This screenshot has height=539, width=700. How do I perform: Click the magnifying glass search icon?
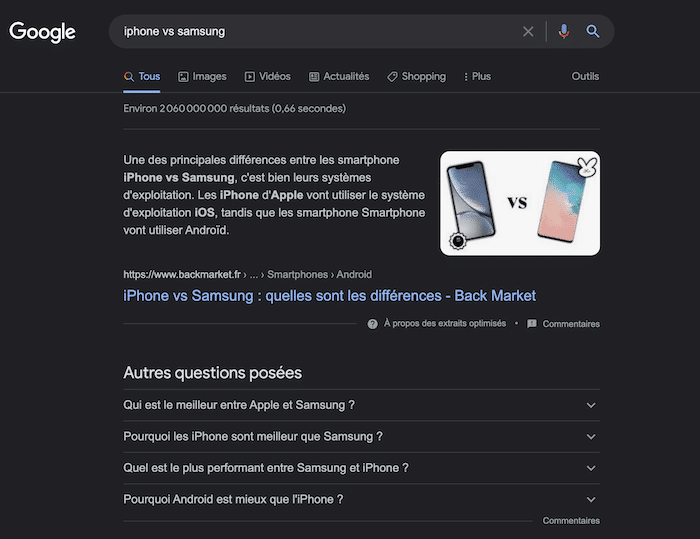[593, 32]
